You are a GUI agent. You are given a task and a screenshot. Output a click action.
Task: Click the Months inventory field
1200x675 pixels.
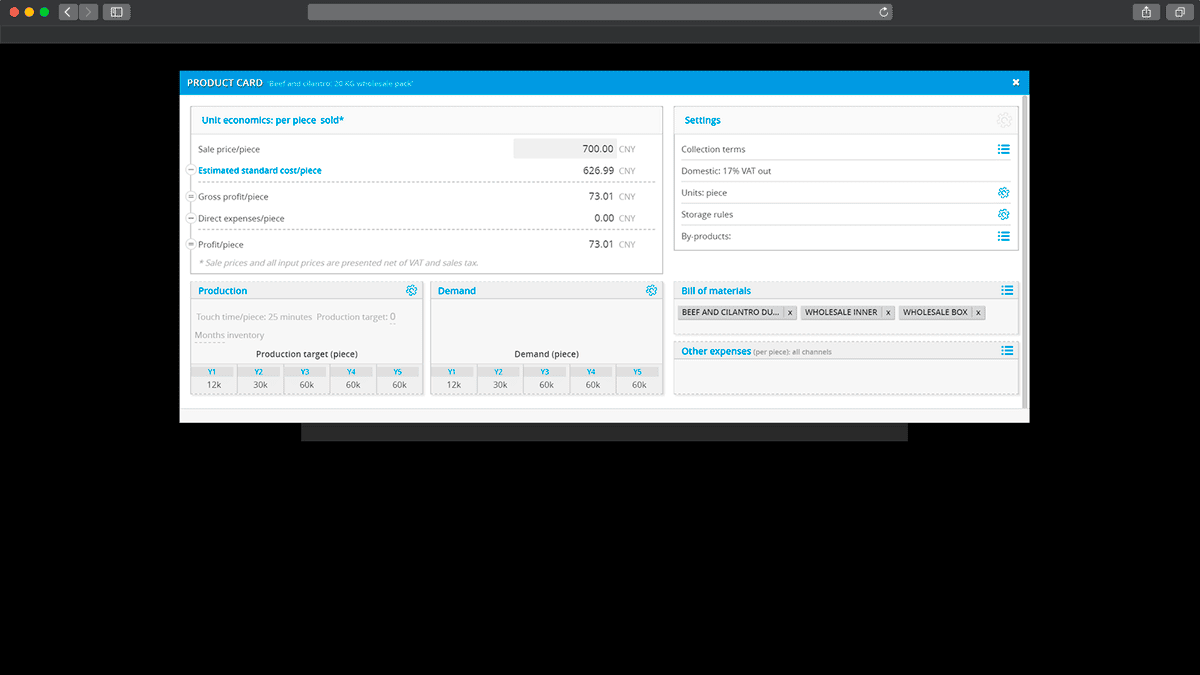[229, 336]
